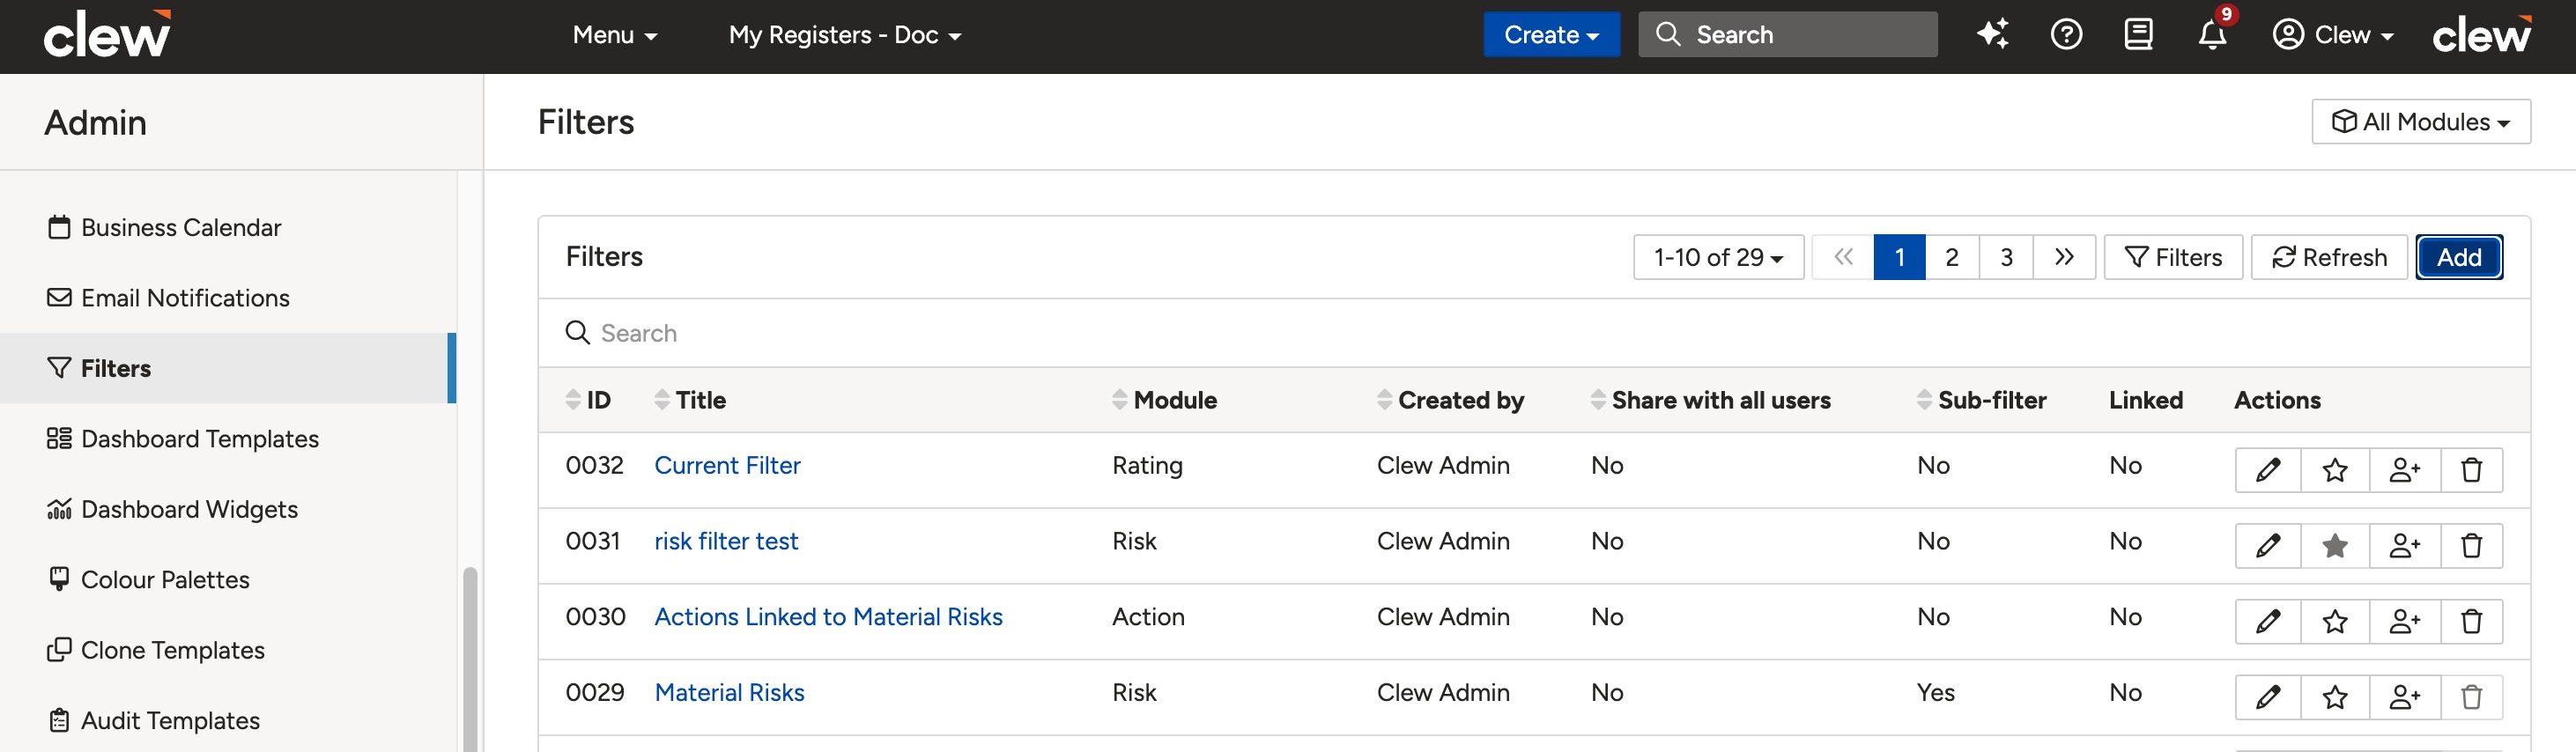
Task: Open the All Modules dropdown
Action: 2421,122
